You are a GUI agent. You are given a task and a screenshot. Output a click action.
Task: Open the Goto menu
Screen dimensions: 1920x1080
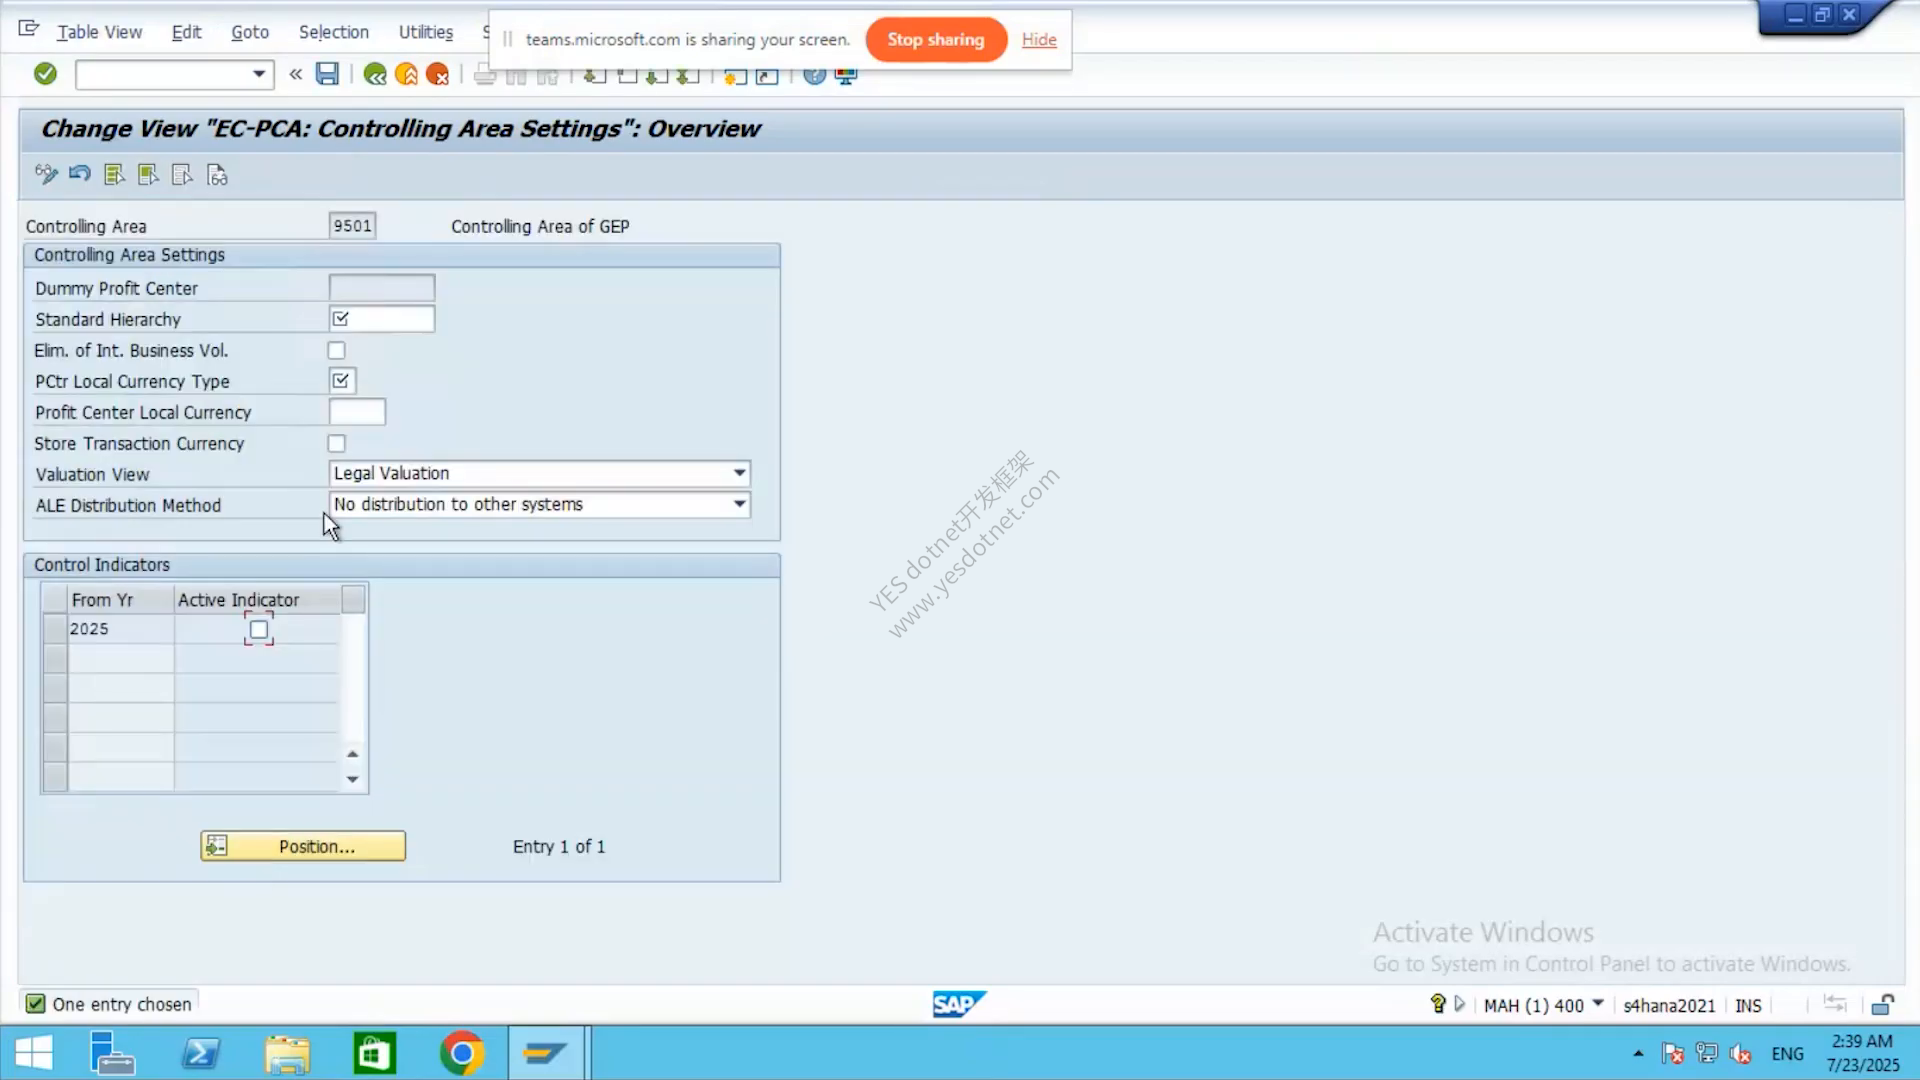(x=250, y=32)
